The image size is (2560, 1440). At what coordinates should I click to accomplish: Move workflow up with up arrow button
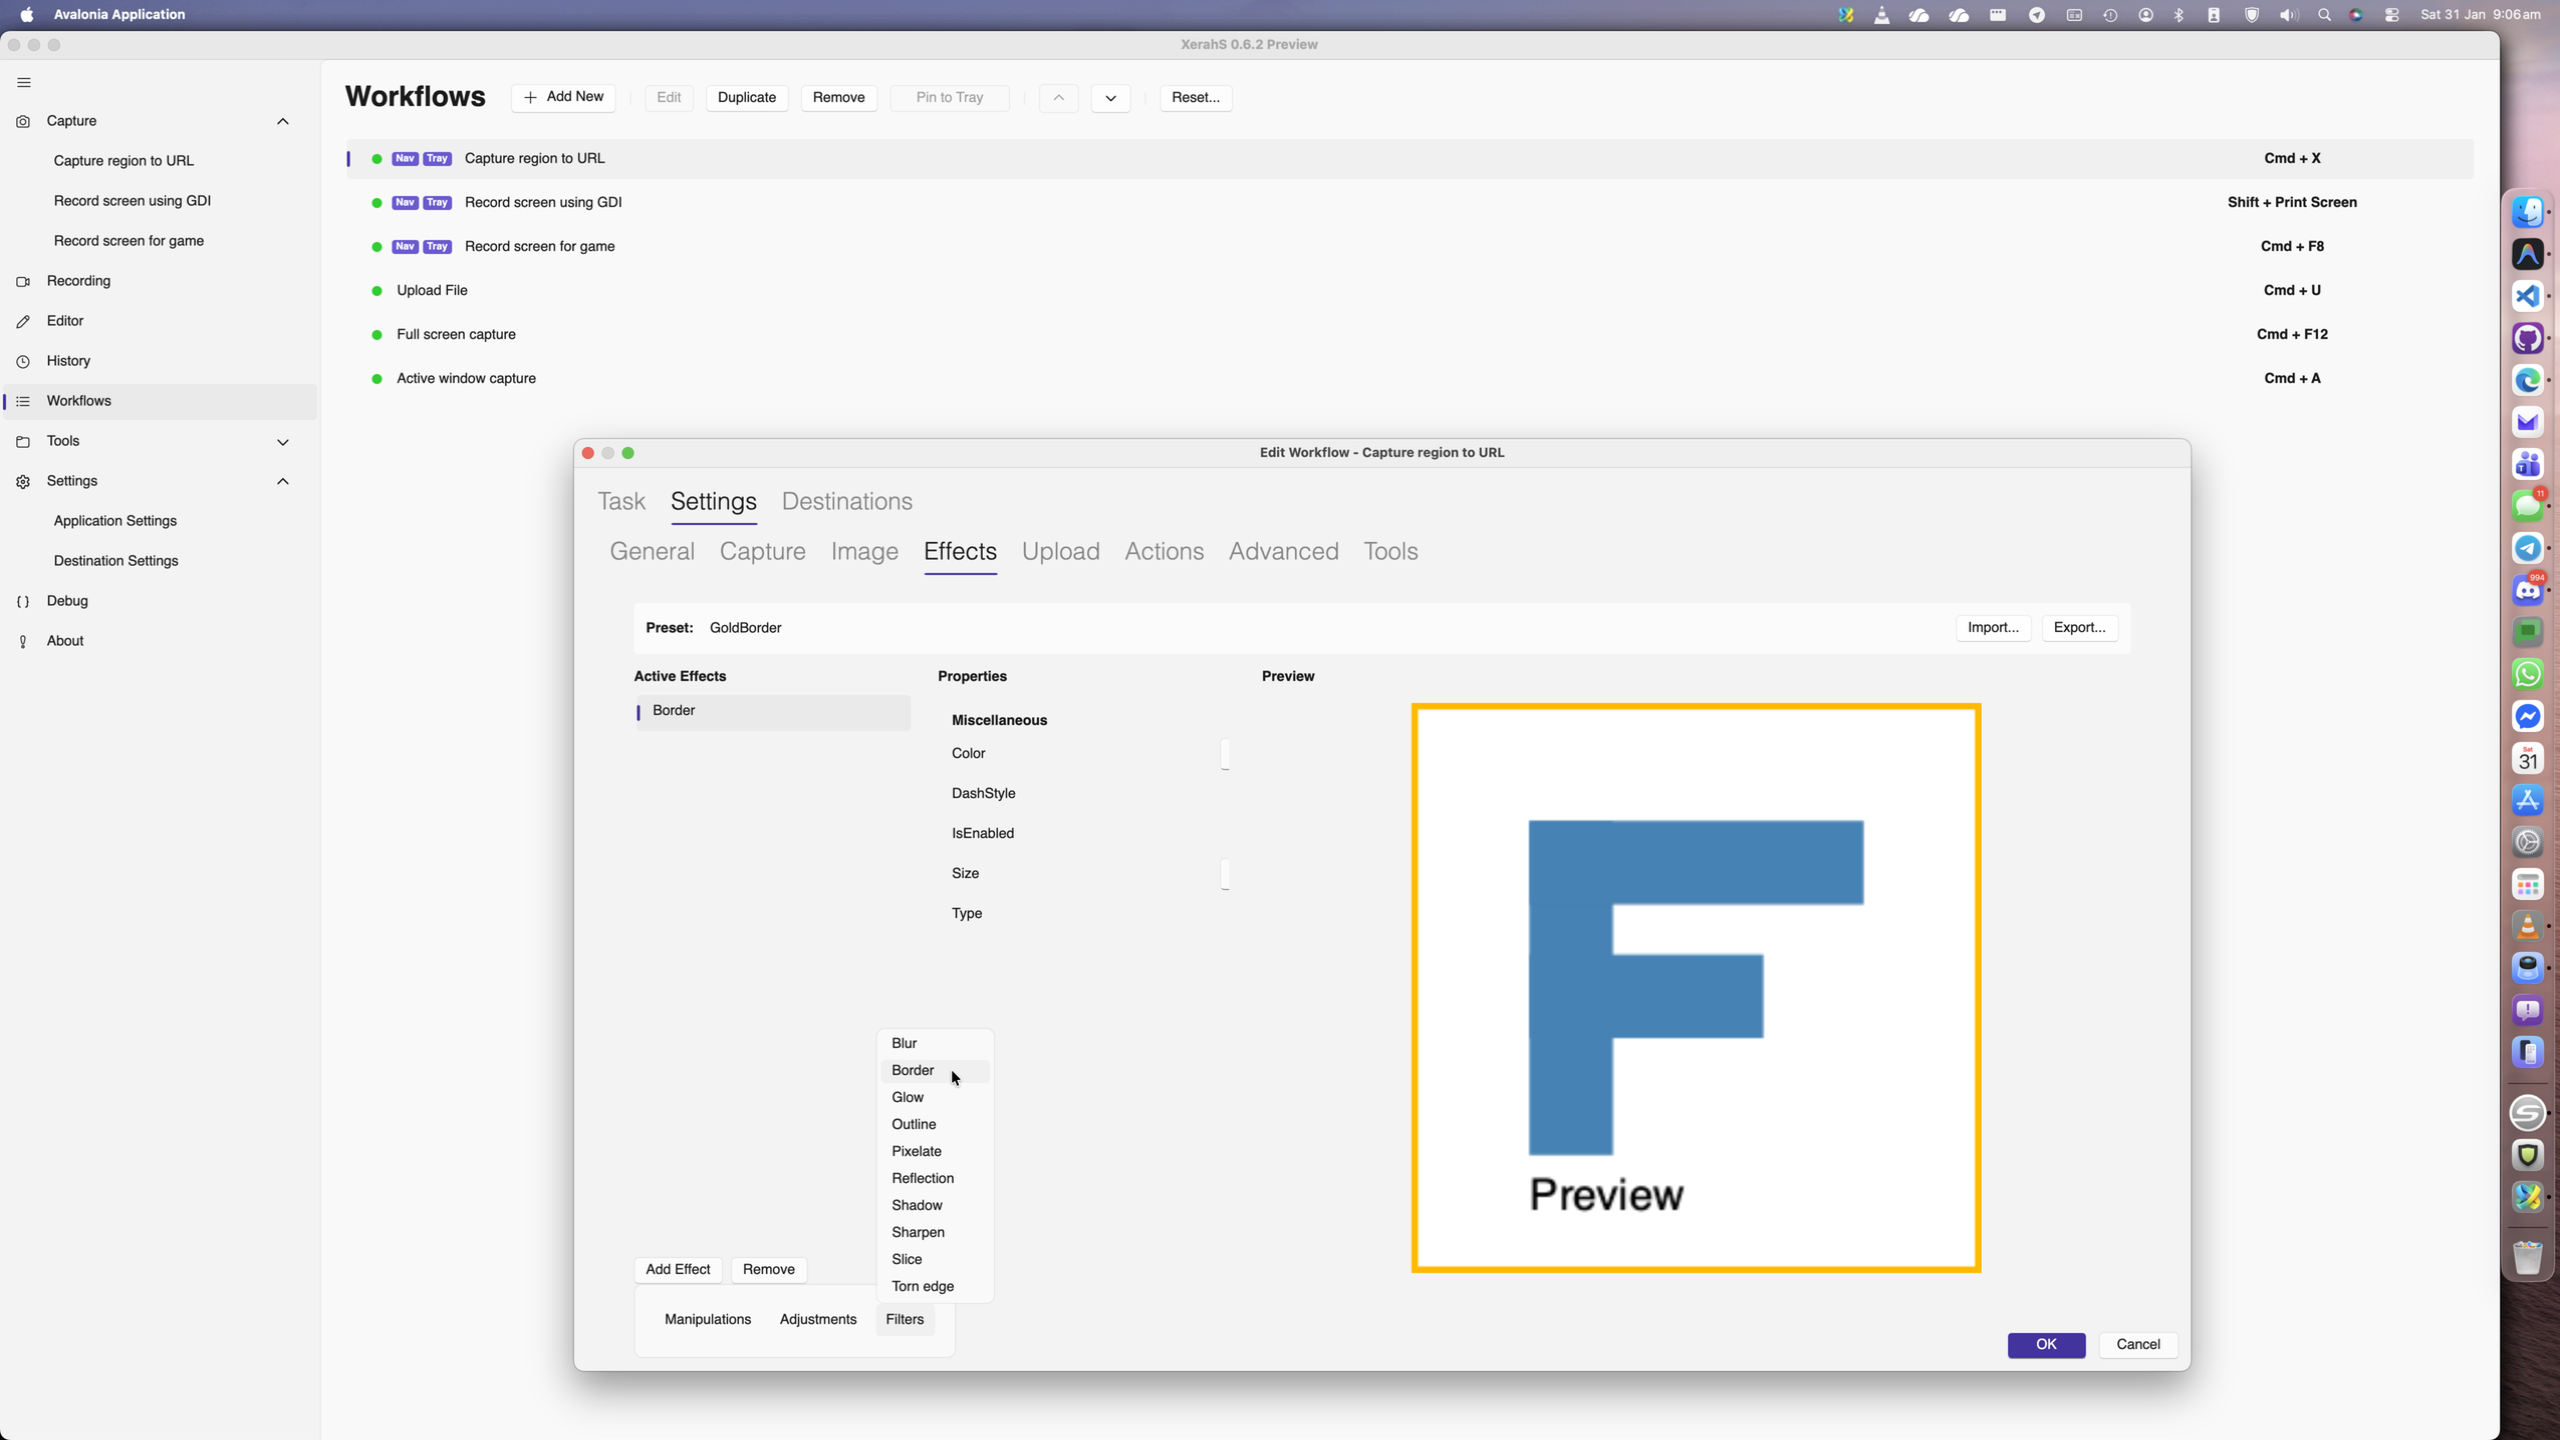[x=1058, y=98]
